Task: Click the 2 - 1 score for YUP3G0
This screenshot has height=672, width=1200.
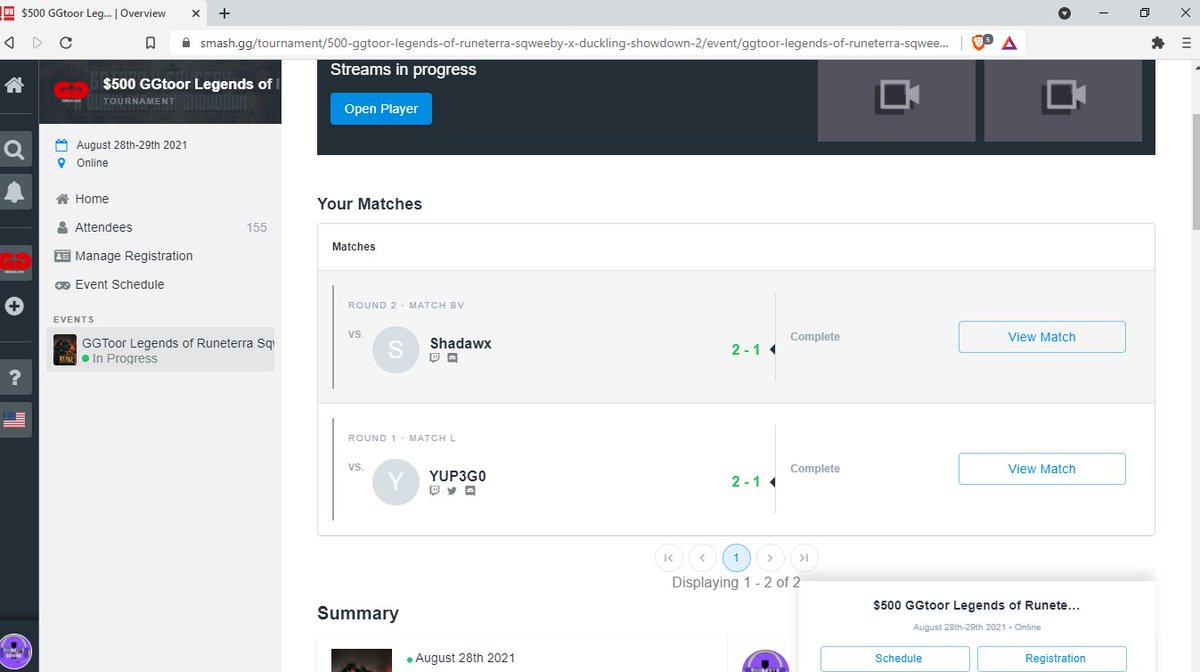Action: (746, 481)
